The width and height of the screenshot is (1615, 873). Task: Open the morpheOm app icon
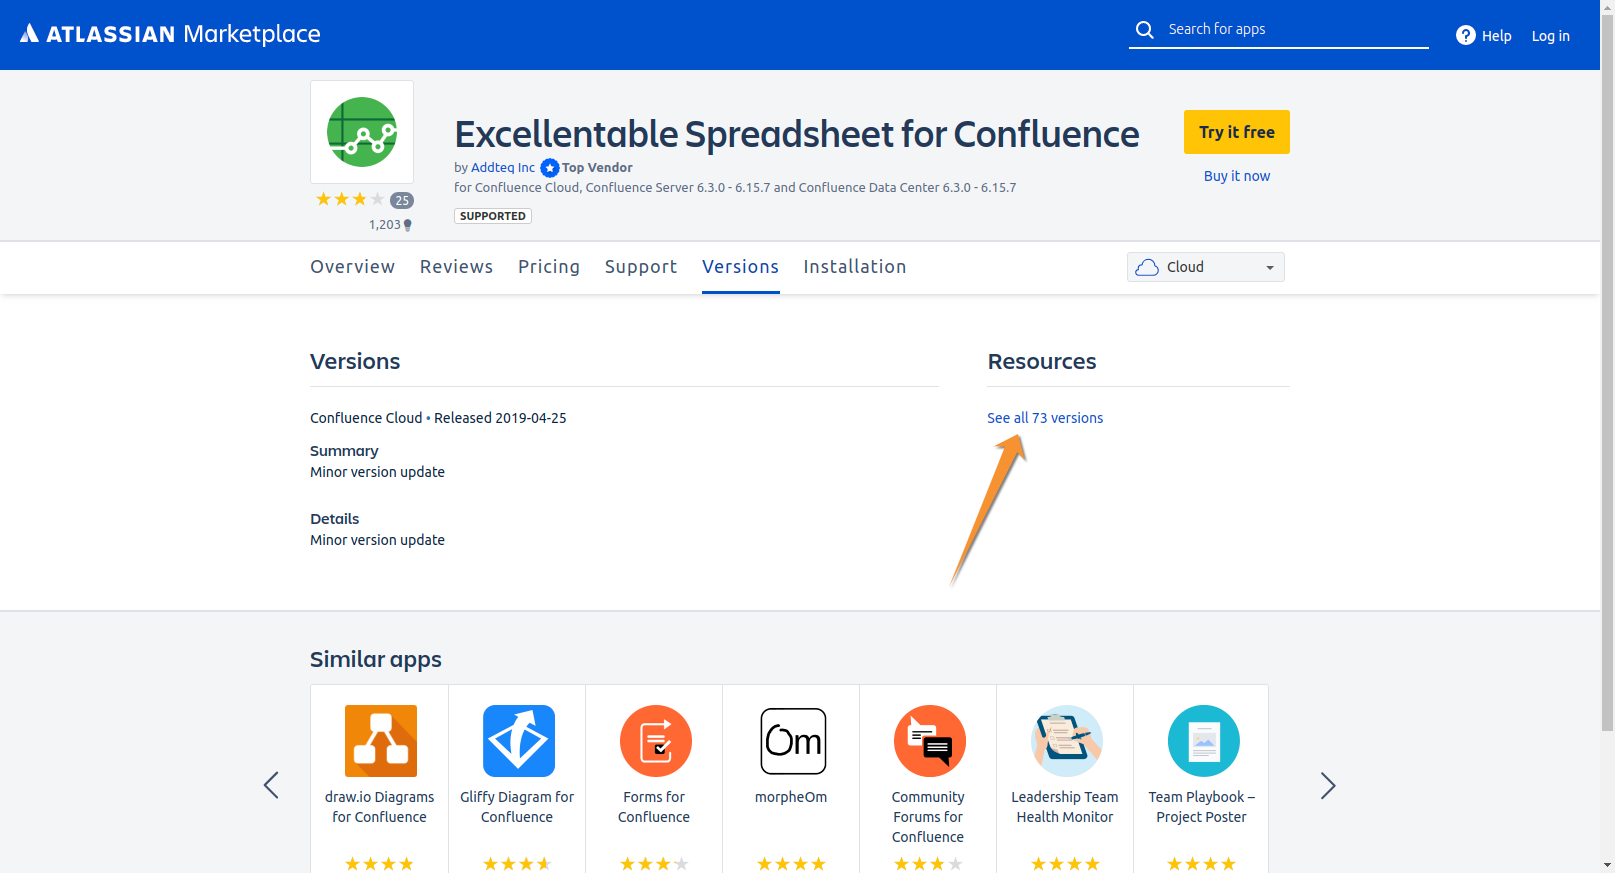pyautogui.click(x=793, y=741)
